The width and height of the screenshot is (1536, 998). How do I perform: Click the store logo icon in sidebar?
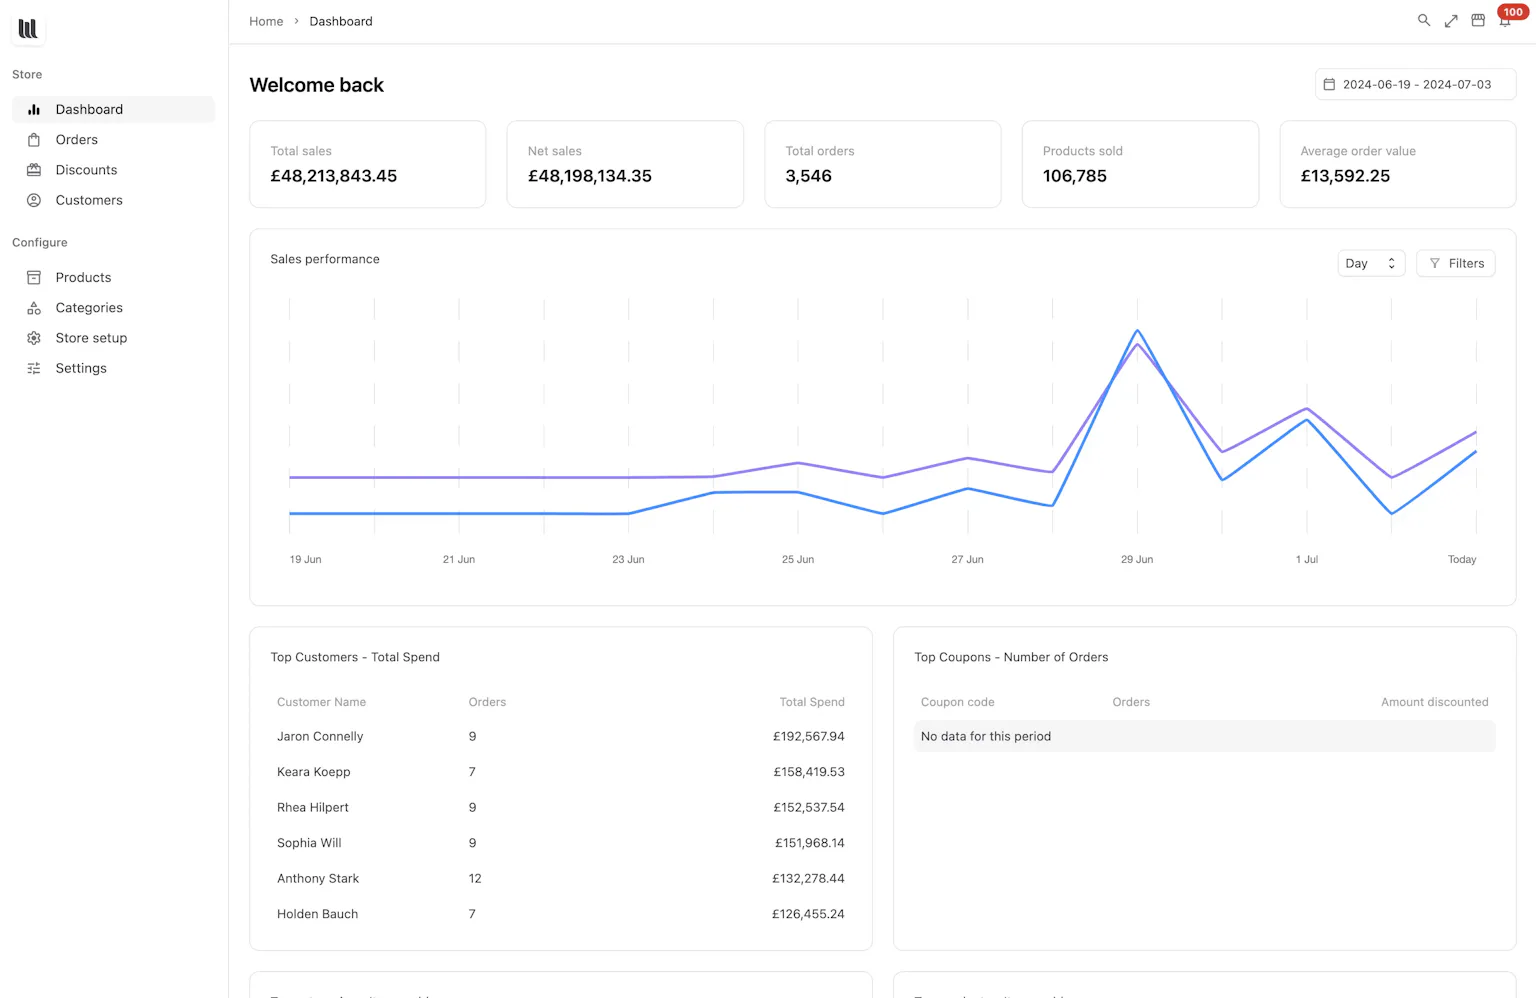tap(28, 29)
